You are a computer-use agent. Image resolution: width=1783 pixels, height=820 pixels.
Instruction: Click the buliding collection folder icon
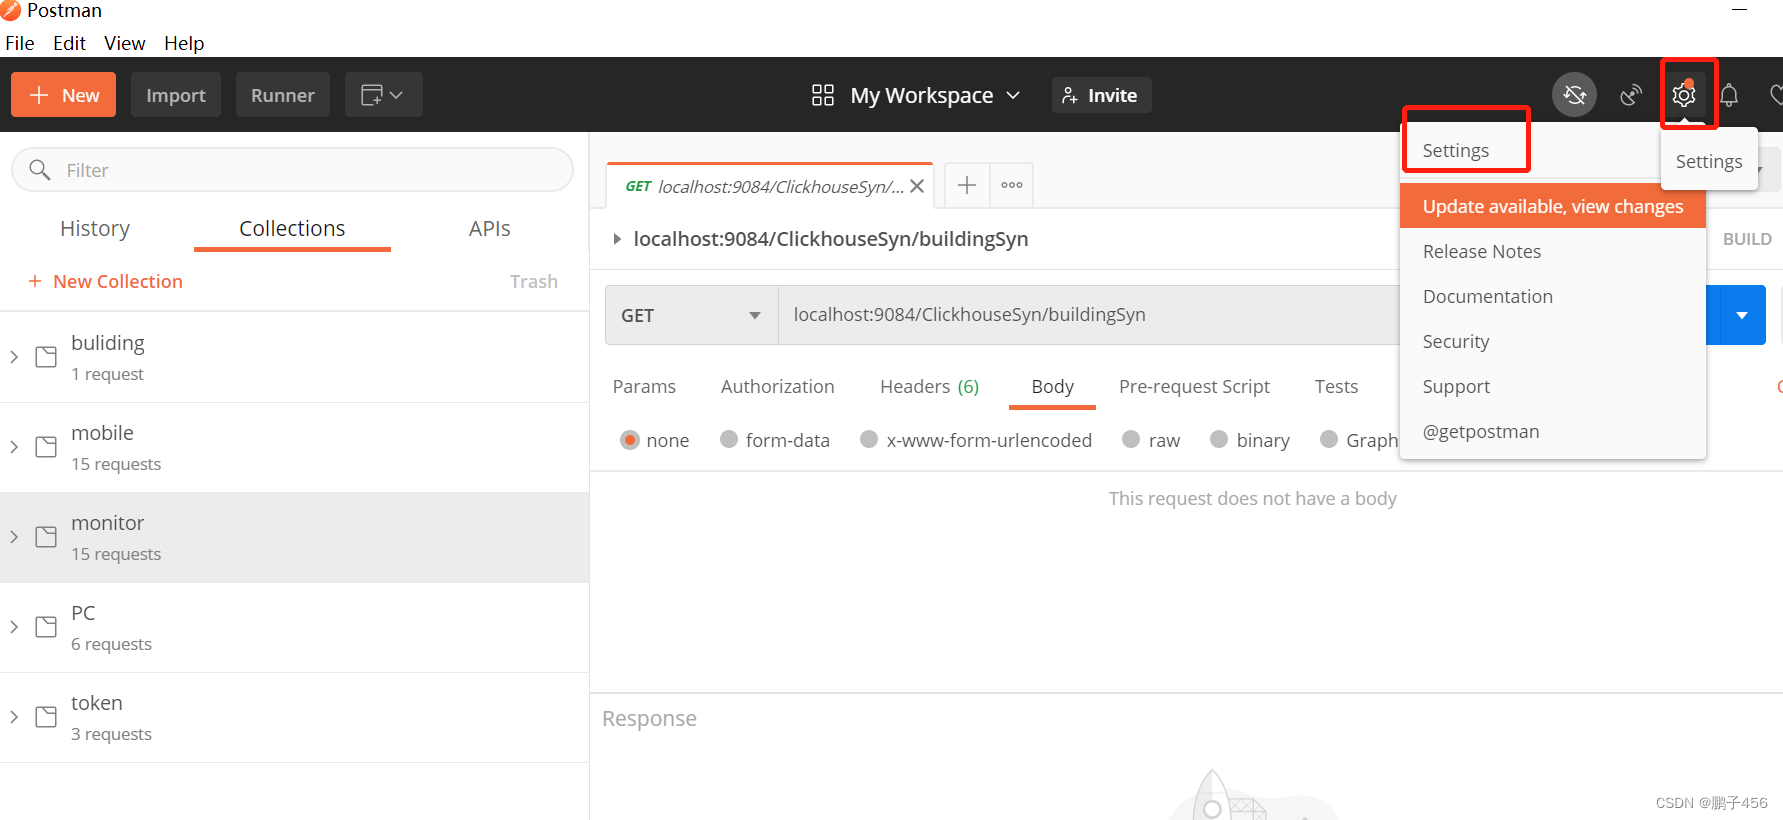tap(46, 357)
